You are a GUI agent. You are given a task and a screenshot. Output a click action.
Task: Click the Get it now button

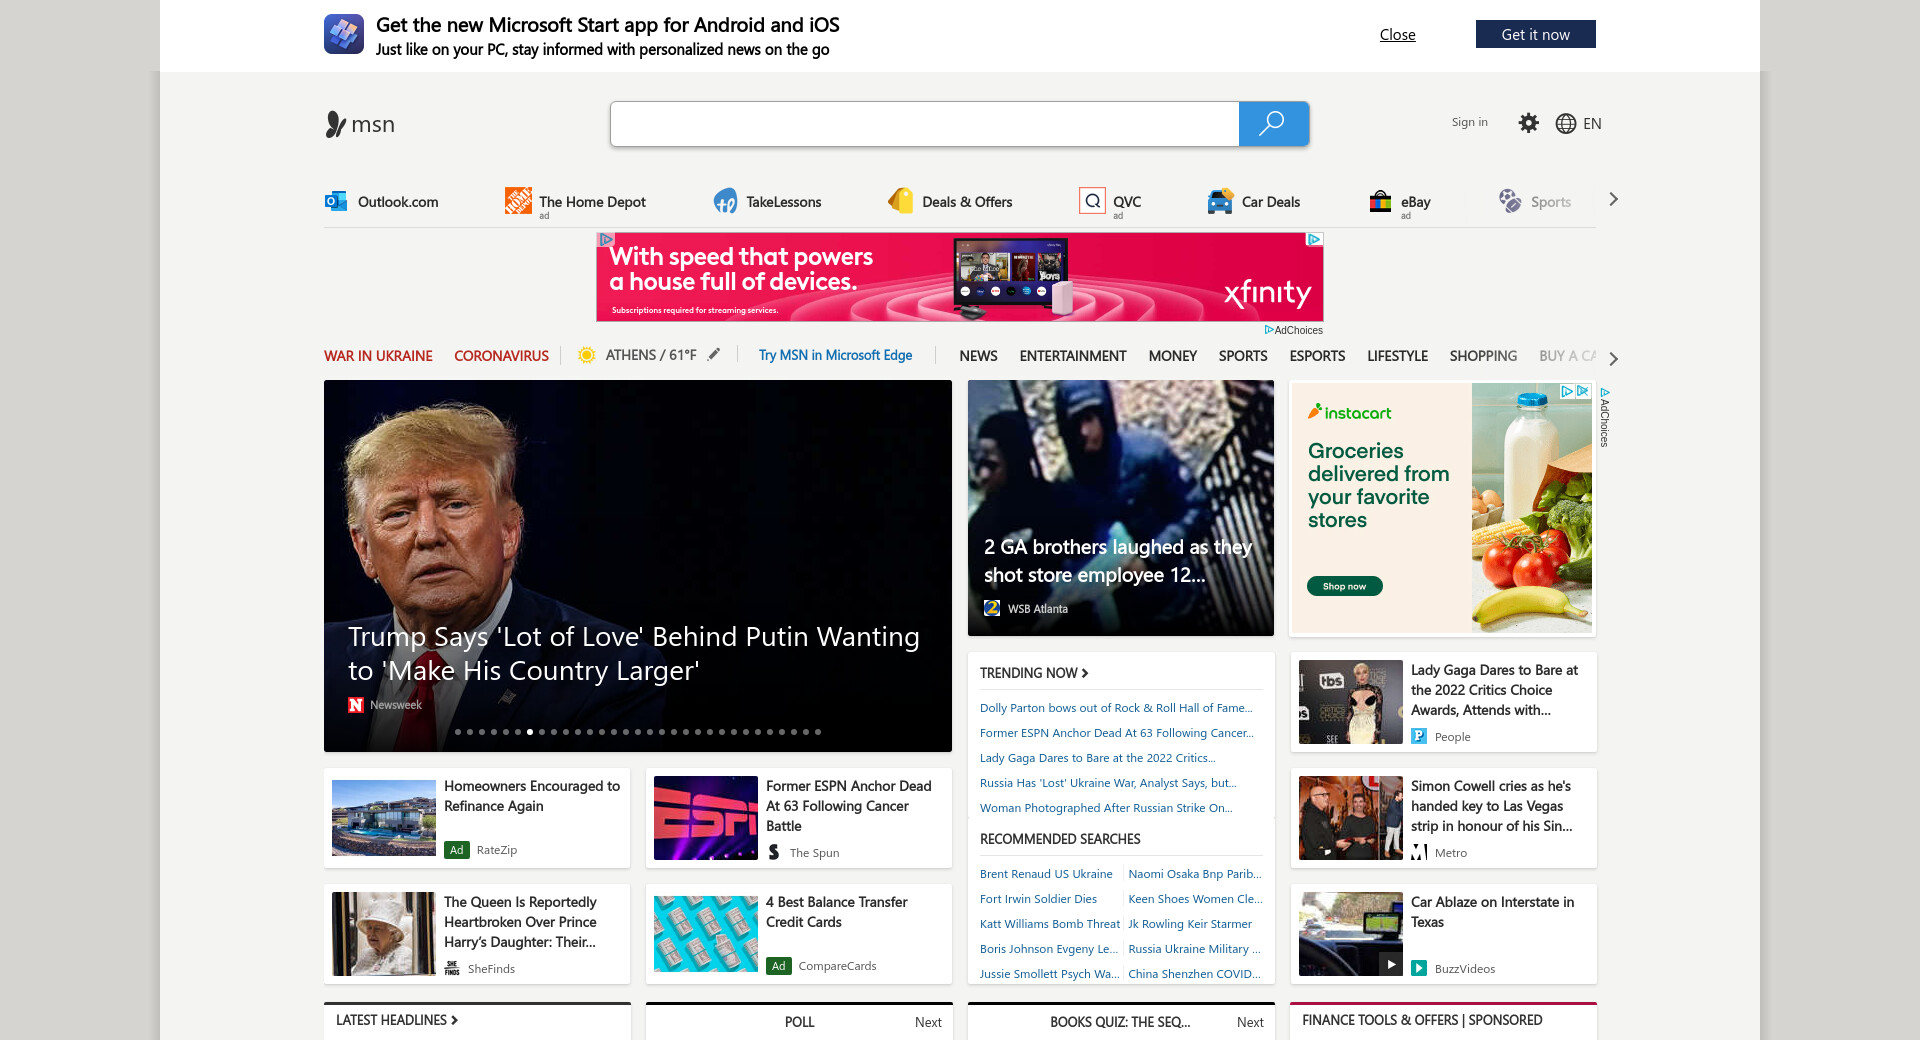[1535, 34]
